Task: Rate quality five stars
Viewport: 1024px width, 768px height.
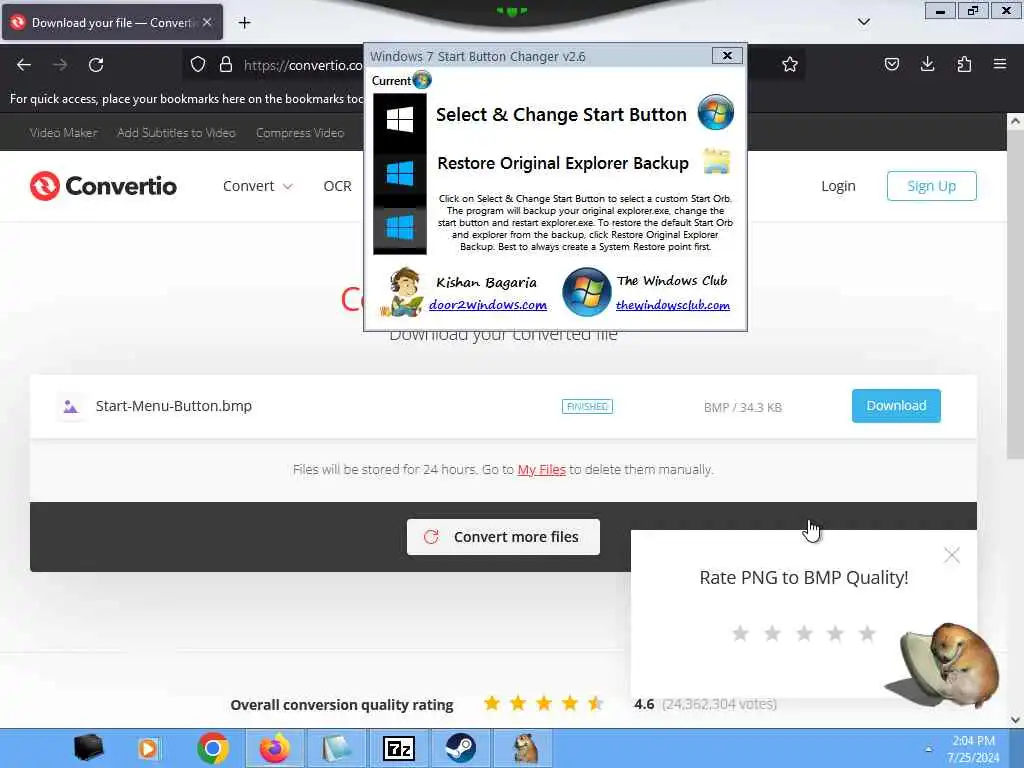Action: 867,633
